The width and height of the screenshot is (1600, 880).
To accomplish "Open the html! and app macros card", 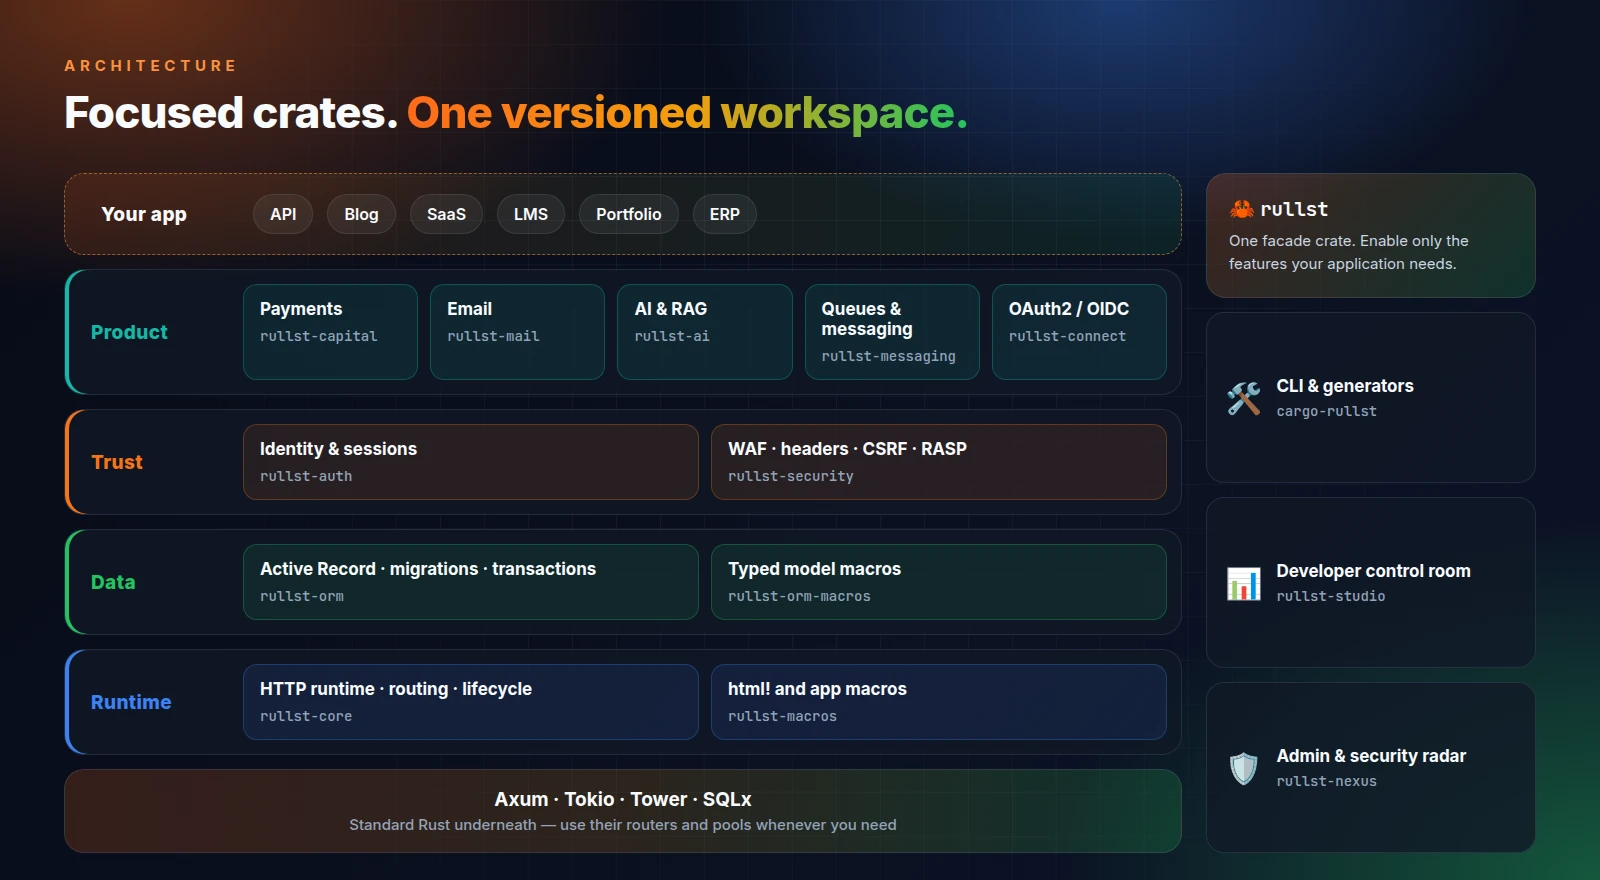I will pos(939,702).
